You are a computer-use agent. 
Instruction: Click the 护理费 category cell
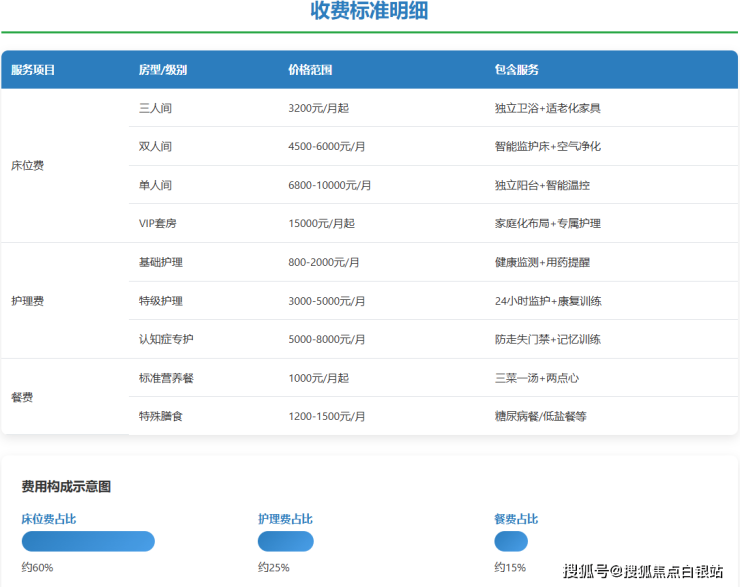coord(27,300)
